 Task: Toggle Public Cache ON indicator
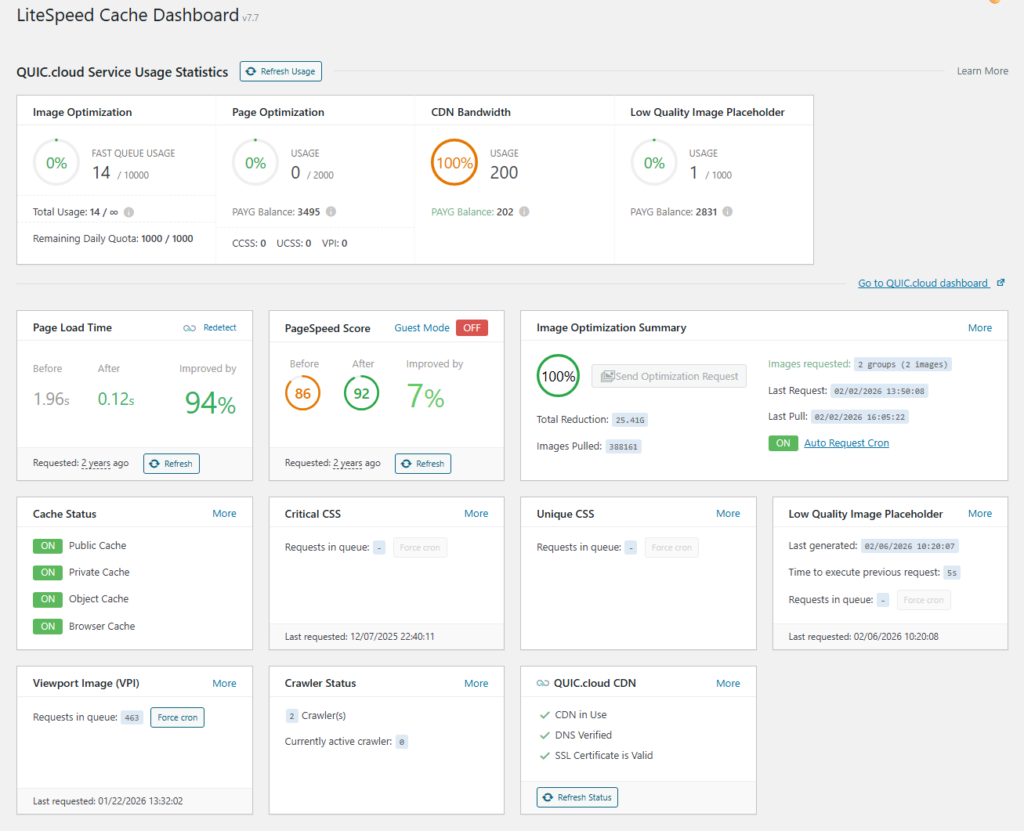click(x=47, y=546)
